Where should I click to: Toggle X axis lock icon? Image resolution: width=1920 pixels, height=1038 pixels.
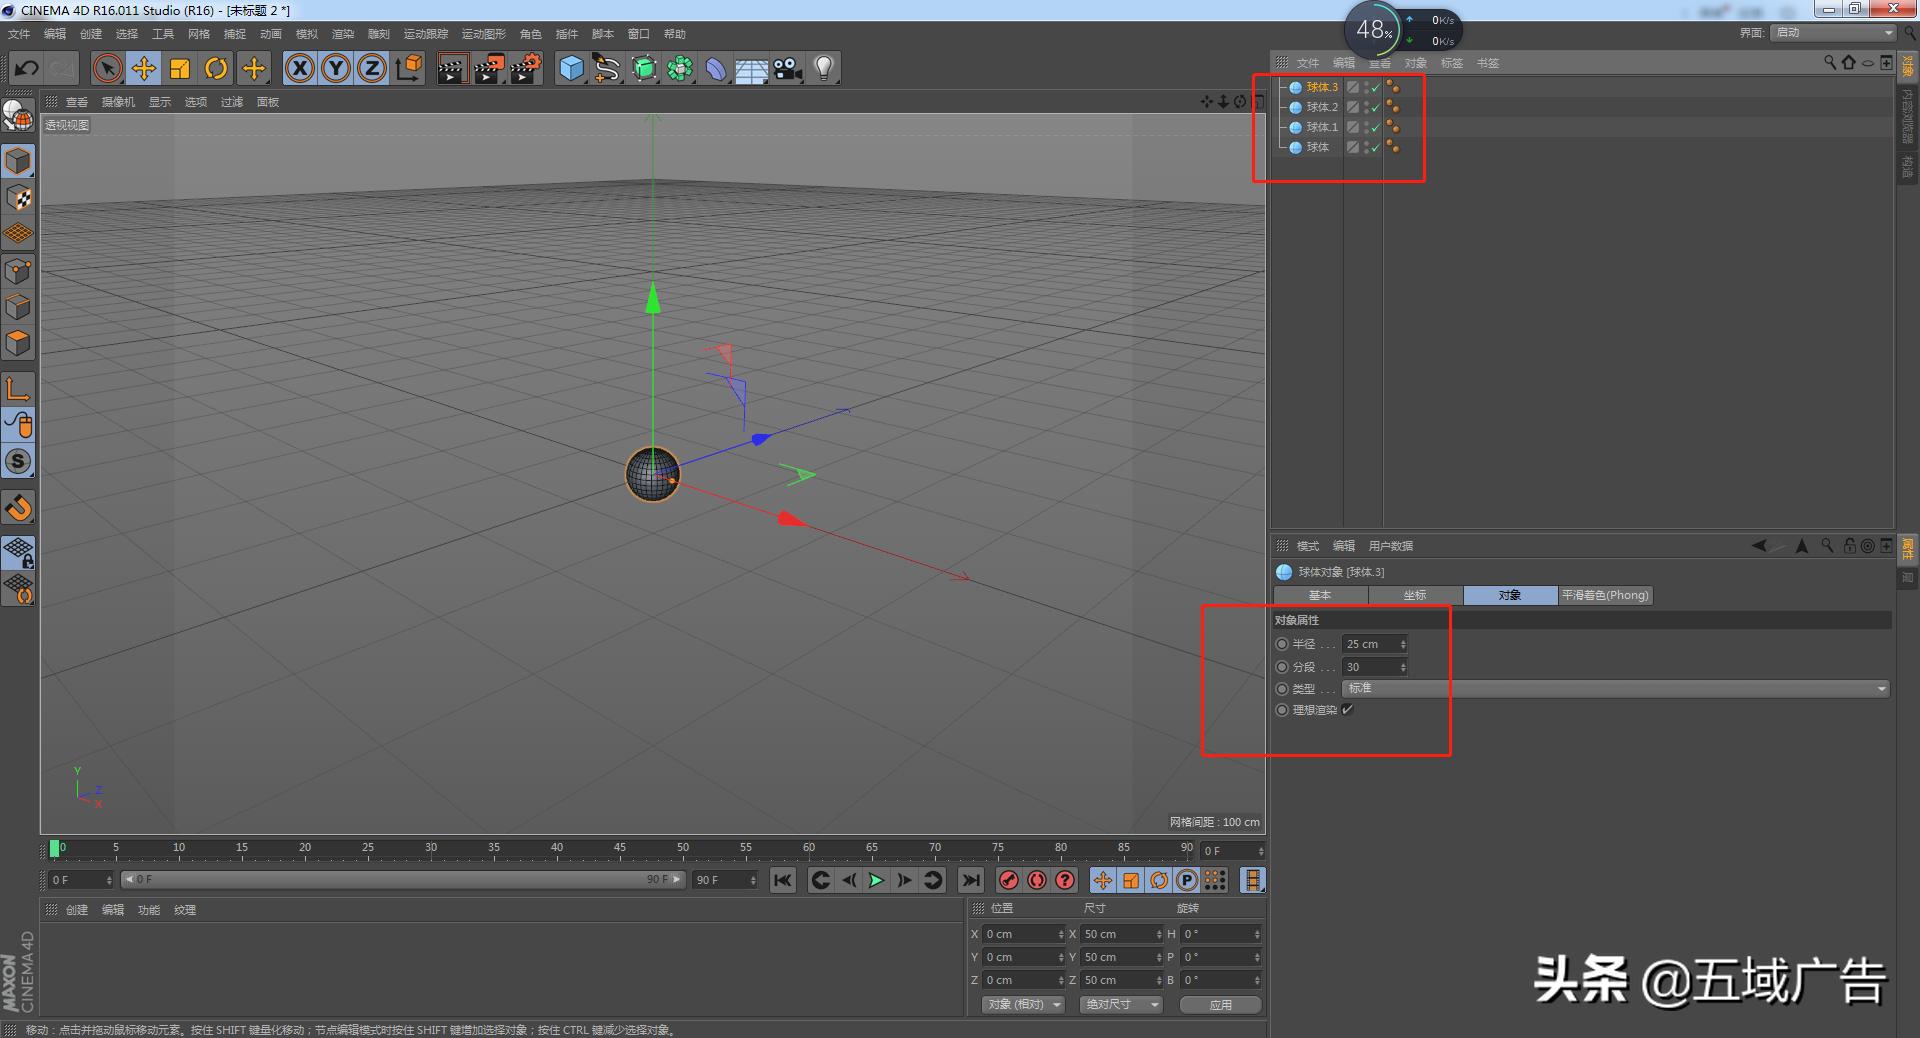[299, 69]
